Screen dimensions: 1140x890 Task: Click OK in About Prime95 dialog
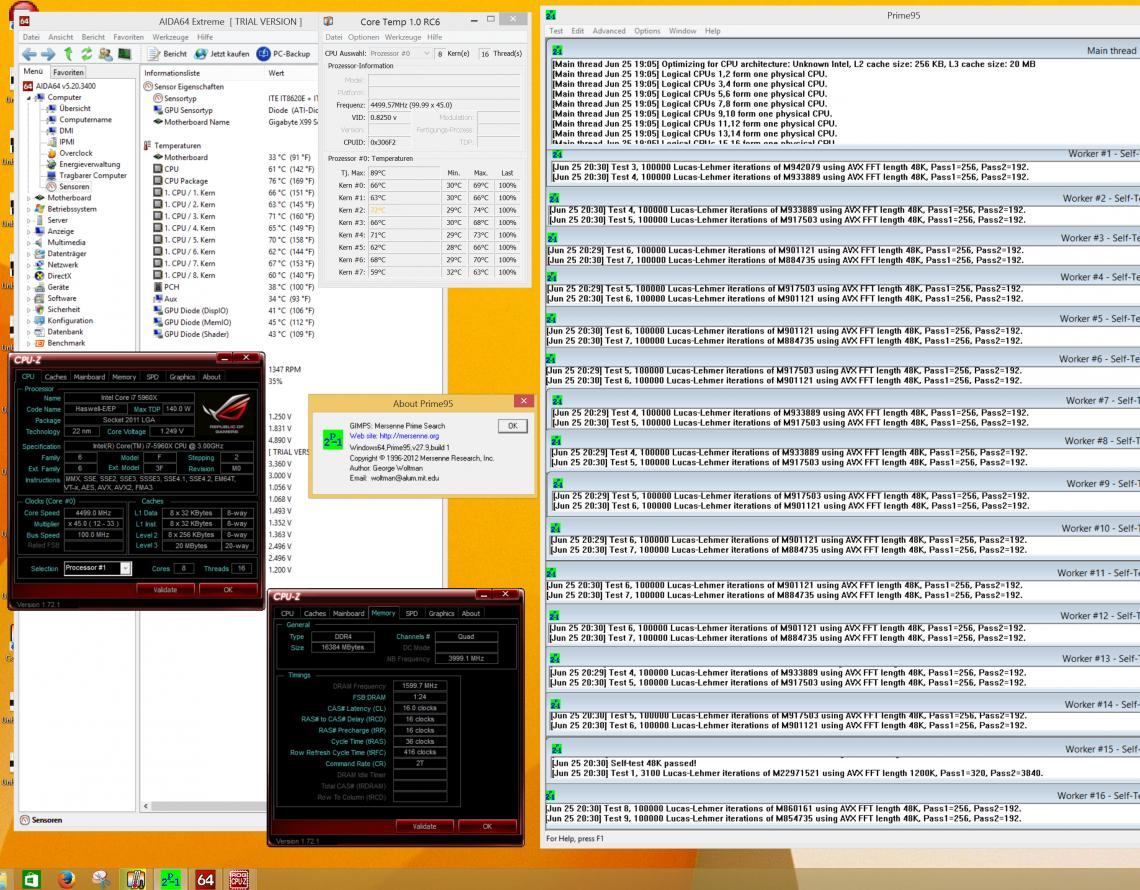(x=513, y=426)
